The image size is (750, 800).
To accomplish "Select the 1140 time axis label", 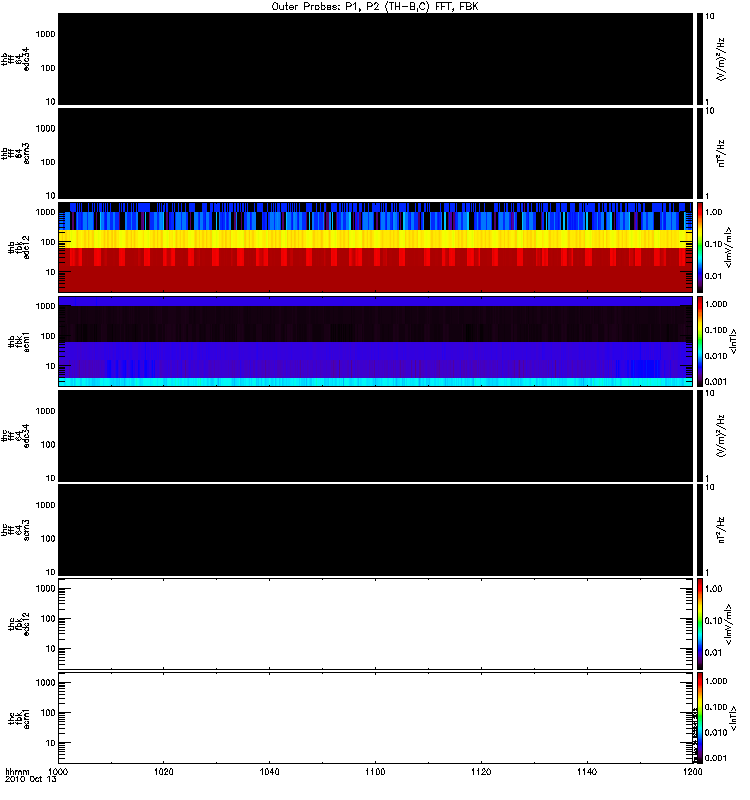I will tap(586, 773).
